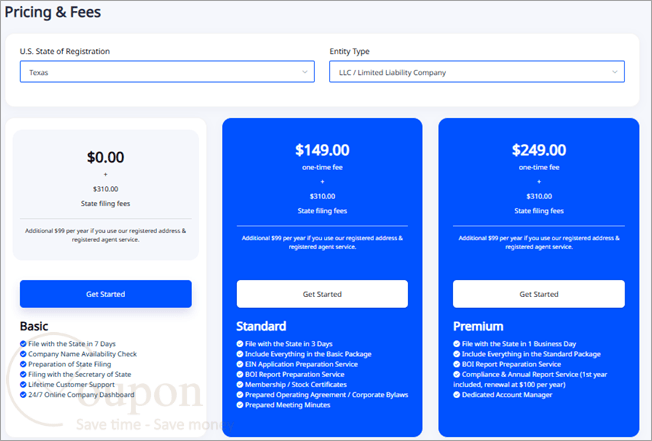Viewport: 652px width, 441px height.
Task: Click the chevron arrow in the Entity Type dropdown
Action: click(x=615, y=72)
